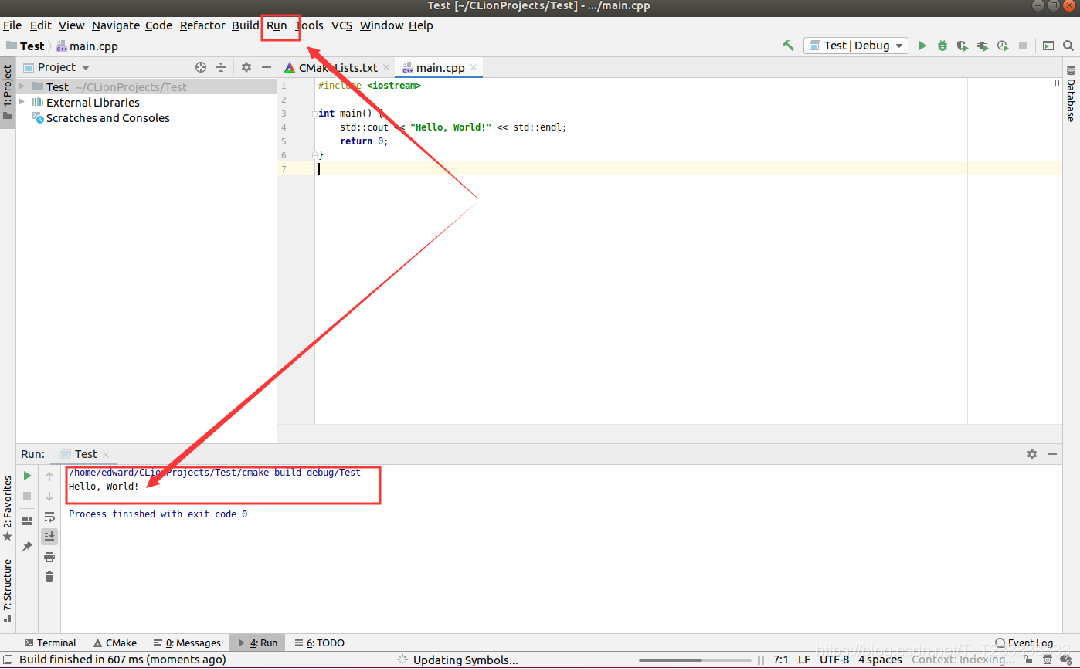The image size is (1080, 669).
Task: Click the stop icon in main toolbar
Action: (x=1023, y=45)
